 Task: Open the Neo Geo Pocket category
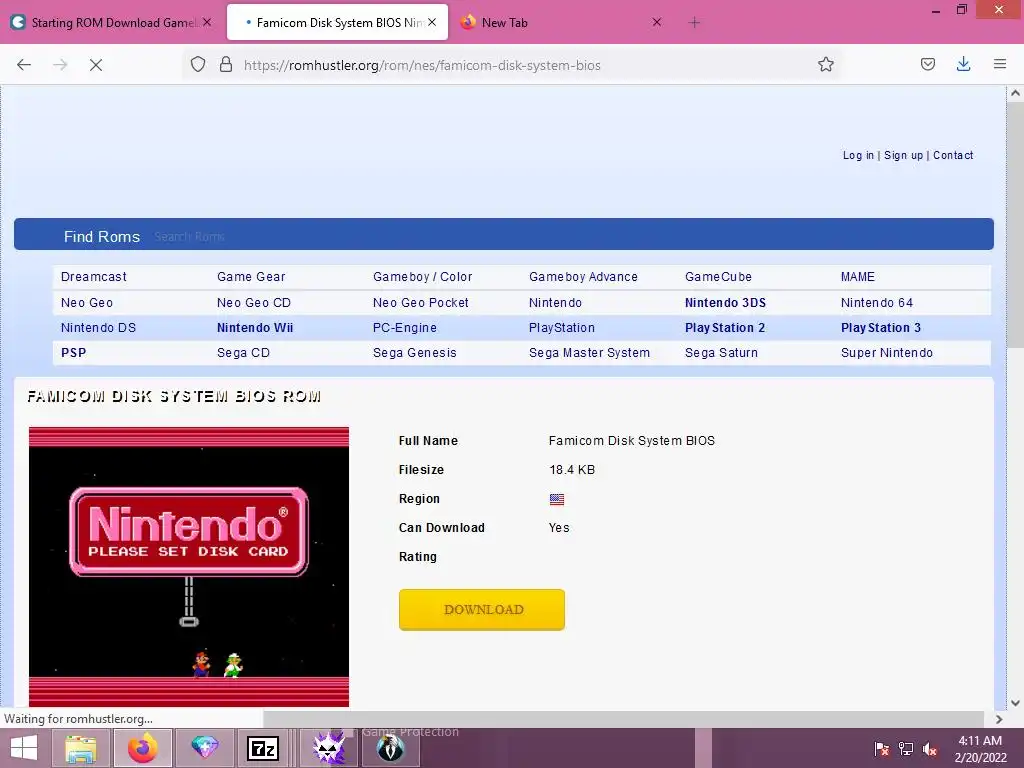(421, 303)
